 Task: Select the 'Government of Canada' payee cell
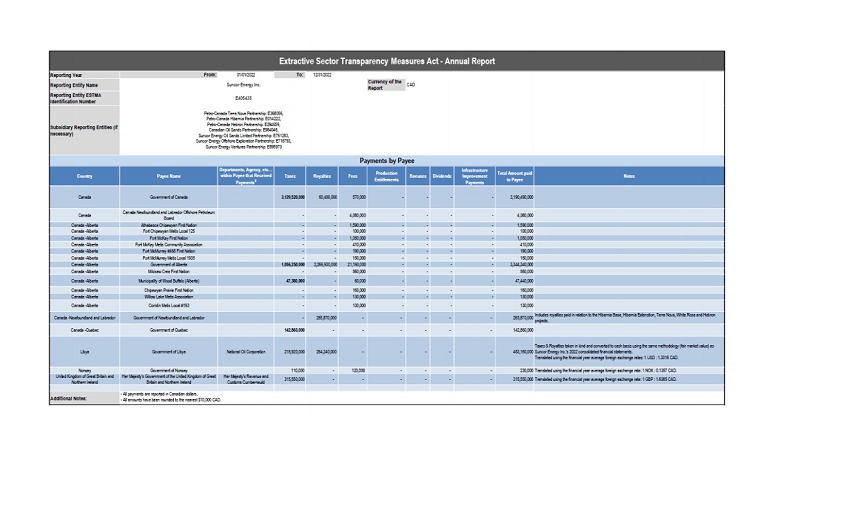(x=169, y=197)
